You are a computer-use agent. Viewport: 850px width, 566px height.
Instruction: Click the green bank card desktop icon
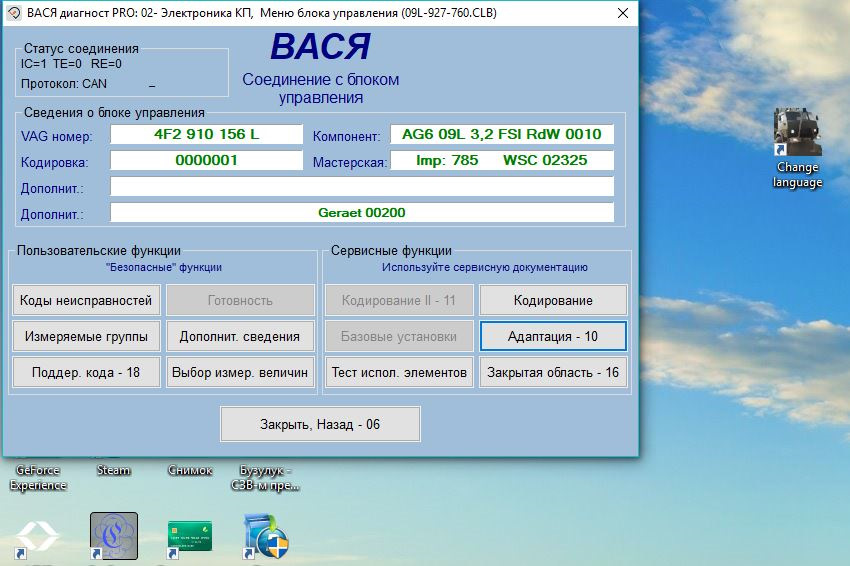pos(190,535)
